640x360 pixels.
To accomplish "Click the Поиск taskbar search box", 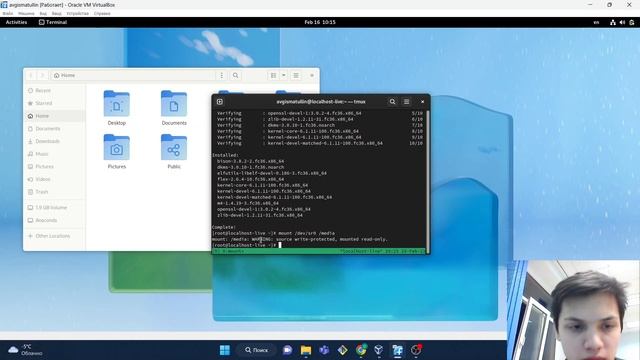I will (257, 350).
